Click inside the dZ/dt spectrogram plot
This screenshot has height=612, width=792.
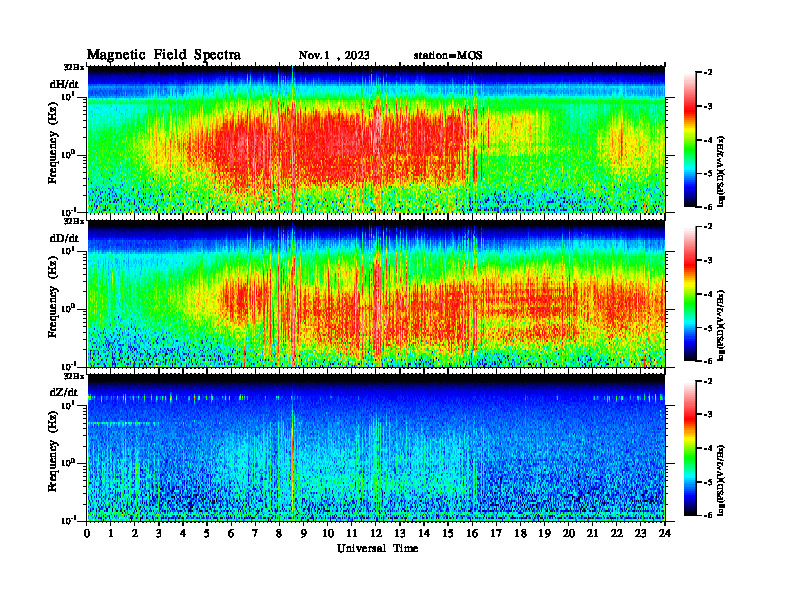(x=376, y=447)
